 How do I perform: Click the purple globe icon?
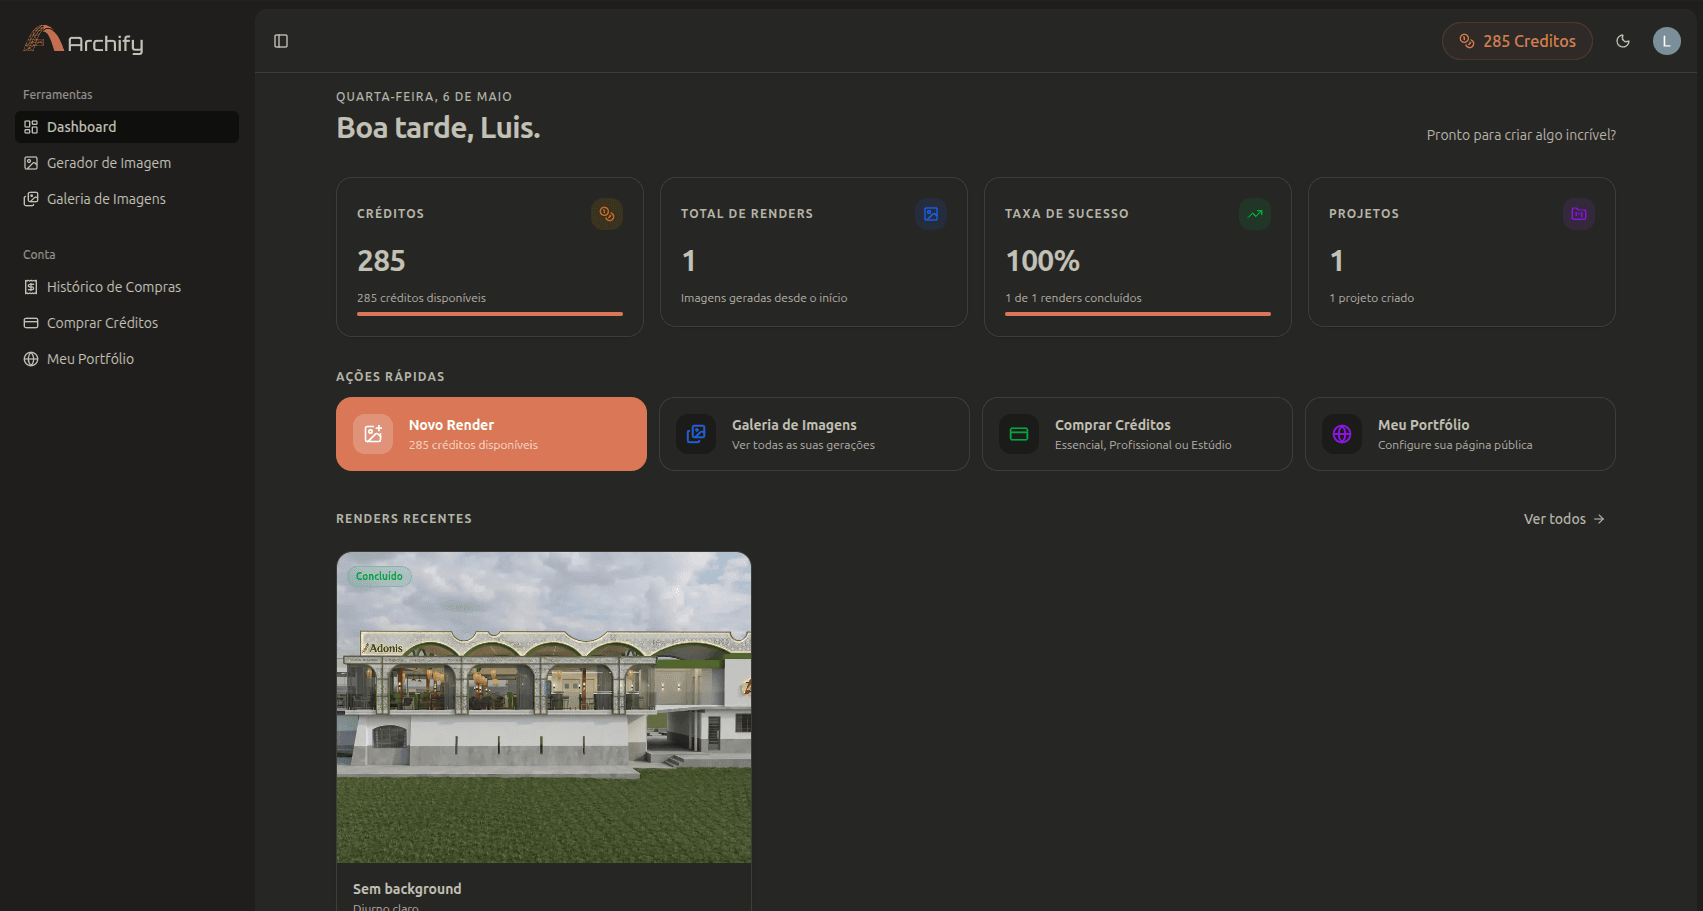pyautogui.click(x=1342, y=434)
